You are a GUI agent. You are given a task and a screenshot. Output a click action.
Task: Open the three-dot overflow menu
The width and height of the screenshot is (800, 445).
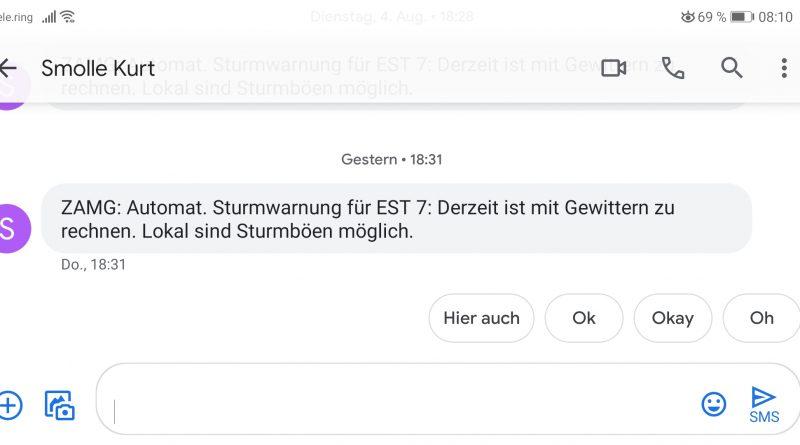(784, 68)
